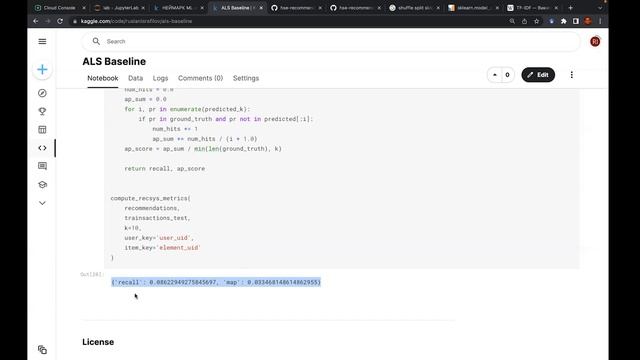Click the License heading
The height and width of the screenshot is (360, 640).
click(x=98, y=342)
